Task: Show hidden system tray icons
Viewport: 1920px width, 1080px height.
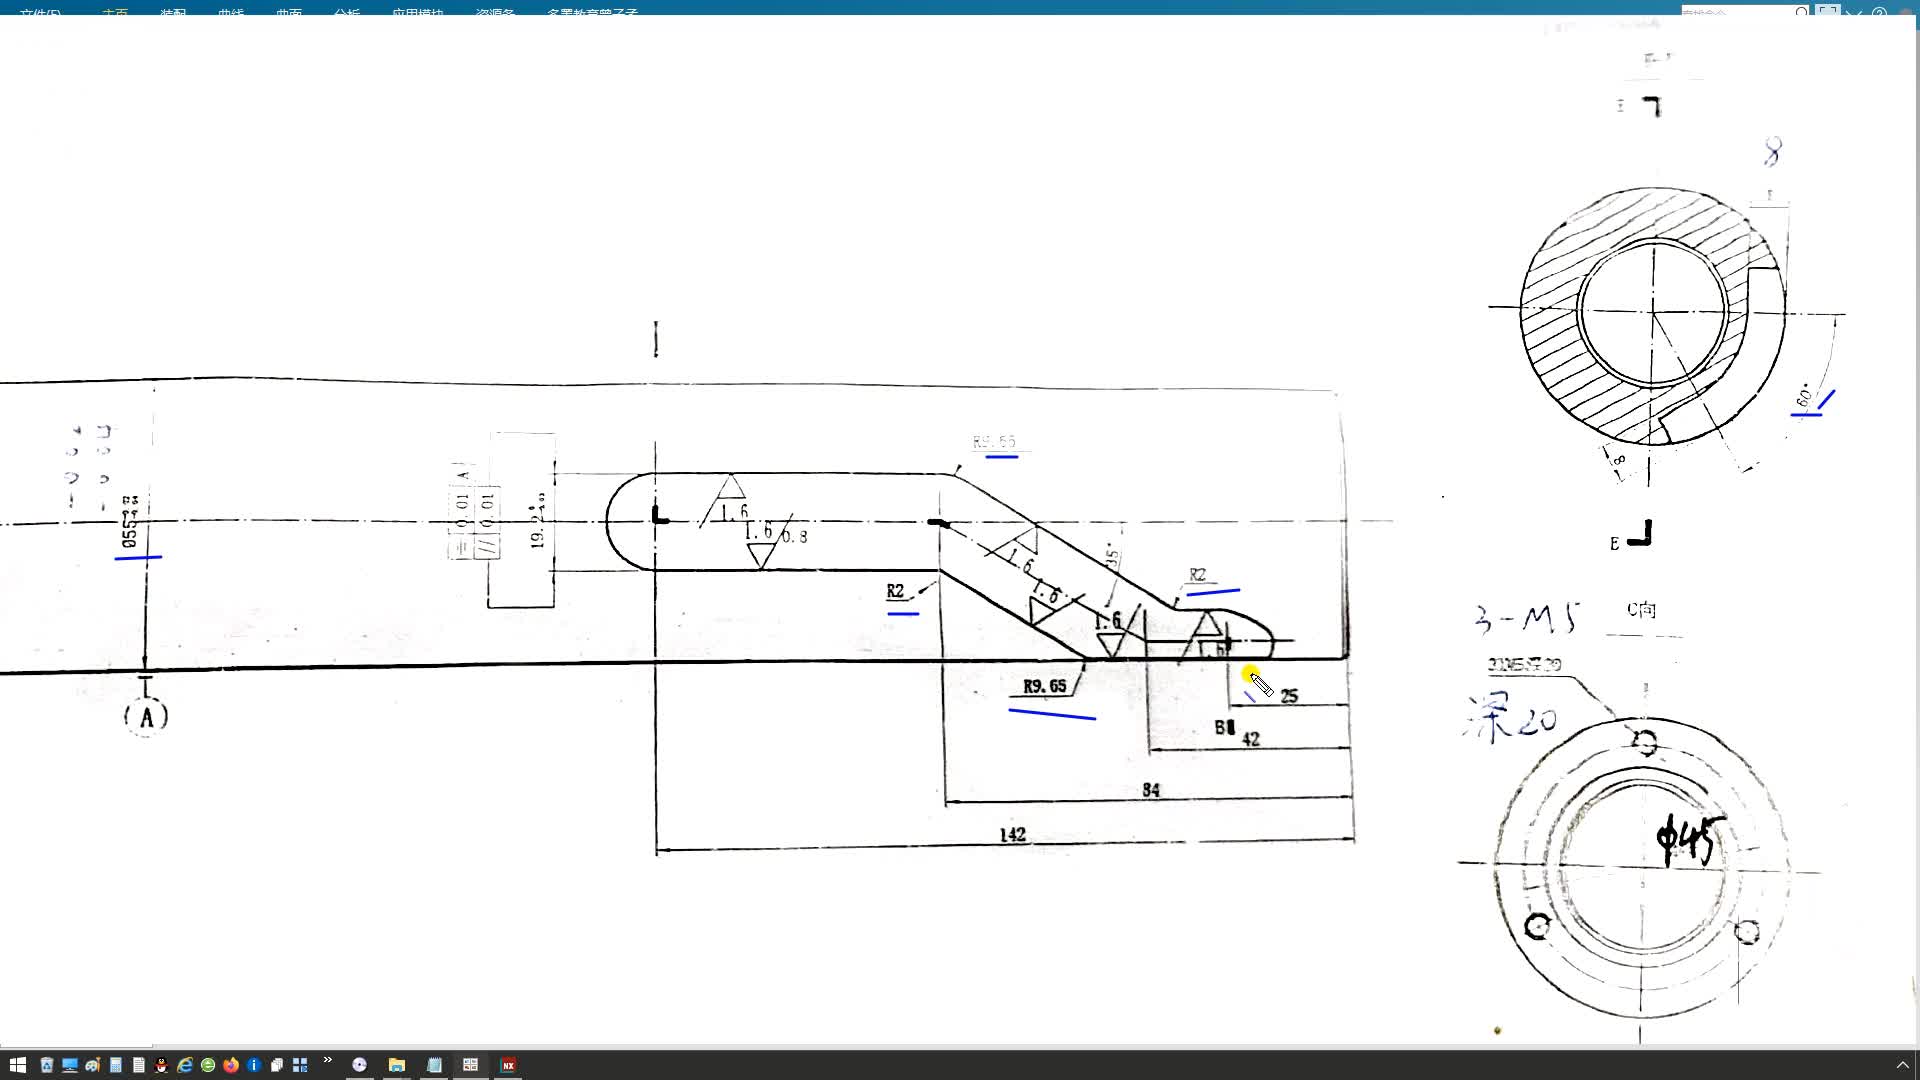Action: 1902,1065
